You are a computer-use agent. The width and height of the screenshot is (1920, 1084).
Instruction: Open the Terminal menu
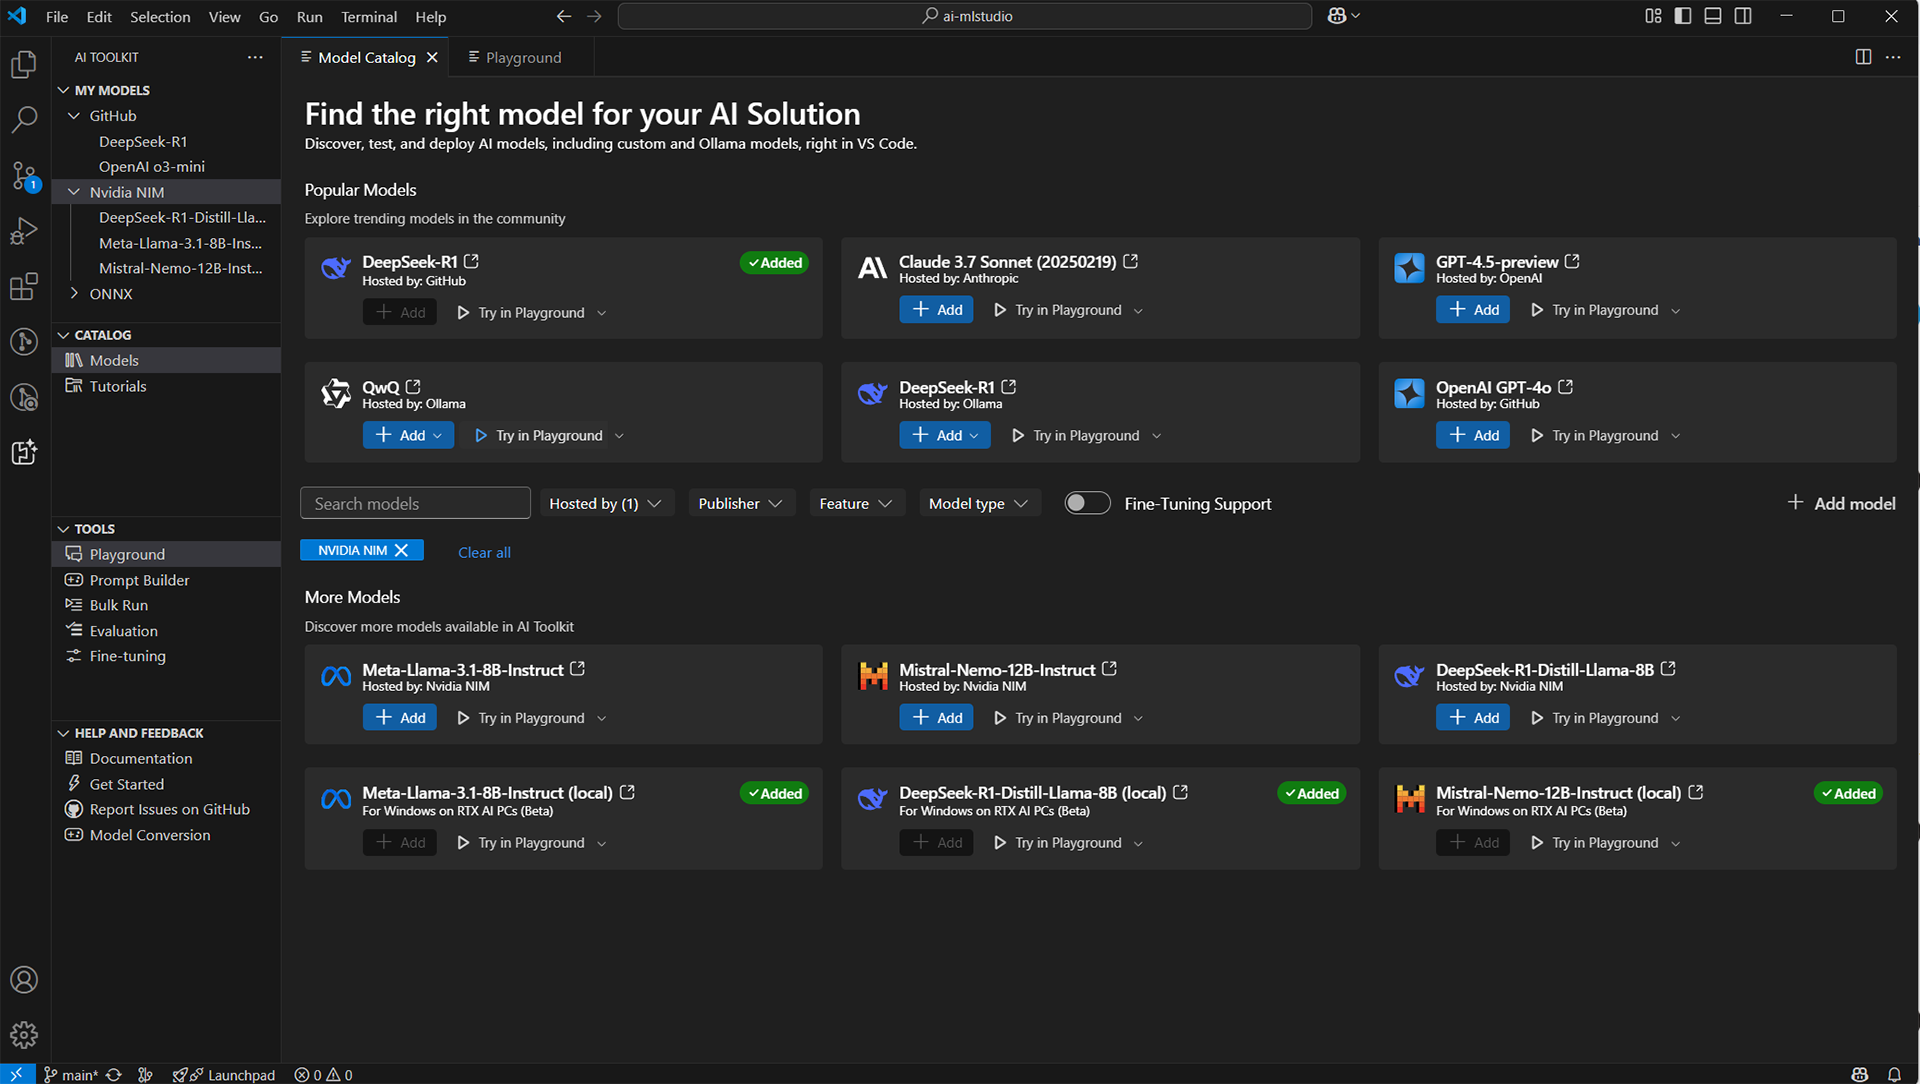point(368,16)
